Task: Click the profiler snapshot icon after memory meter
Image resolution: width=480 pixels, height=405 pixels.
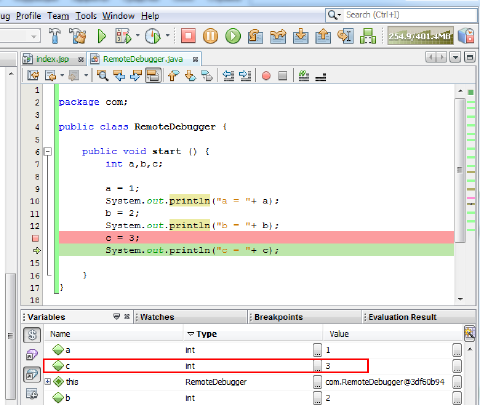Action: pos(466,36)
